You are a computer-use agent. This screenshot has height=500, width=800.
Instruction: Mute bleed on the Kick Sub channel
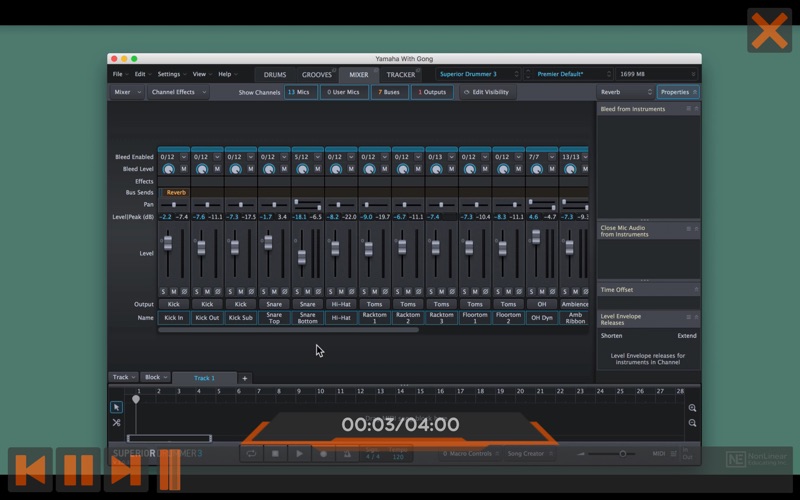251,169
